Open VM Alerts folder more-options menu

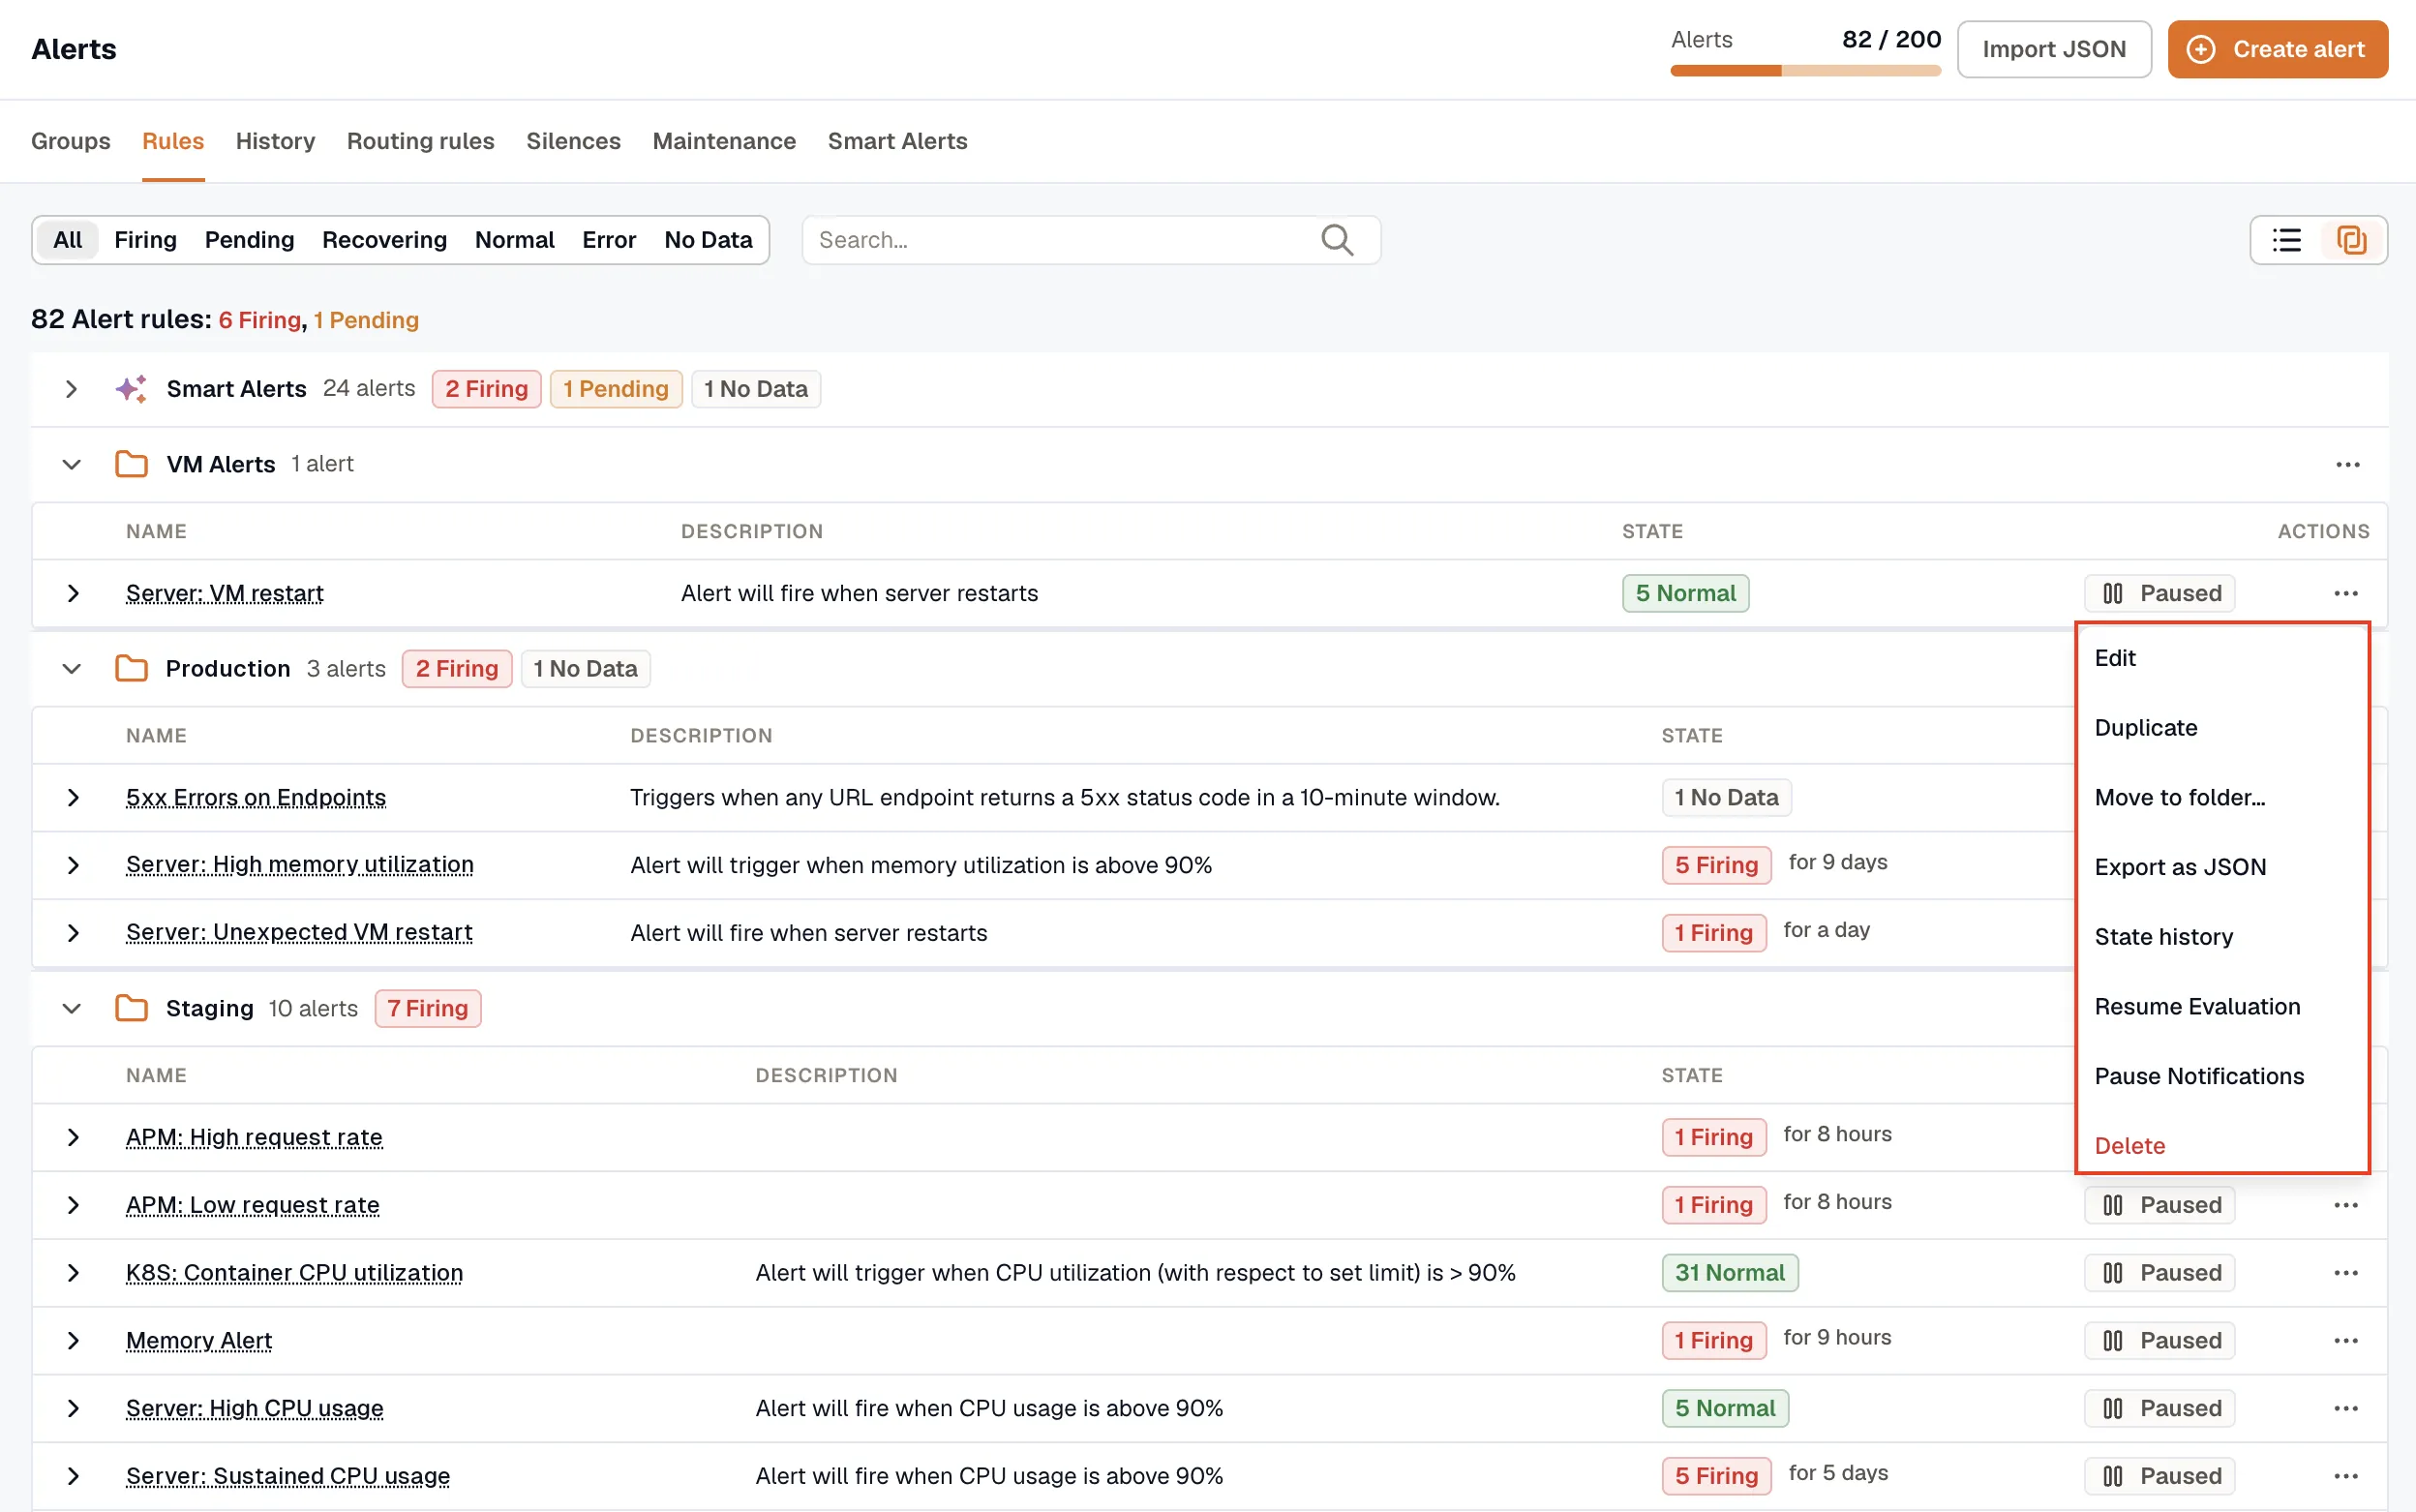click(x=2347, y=465)
